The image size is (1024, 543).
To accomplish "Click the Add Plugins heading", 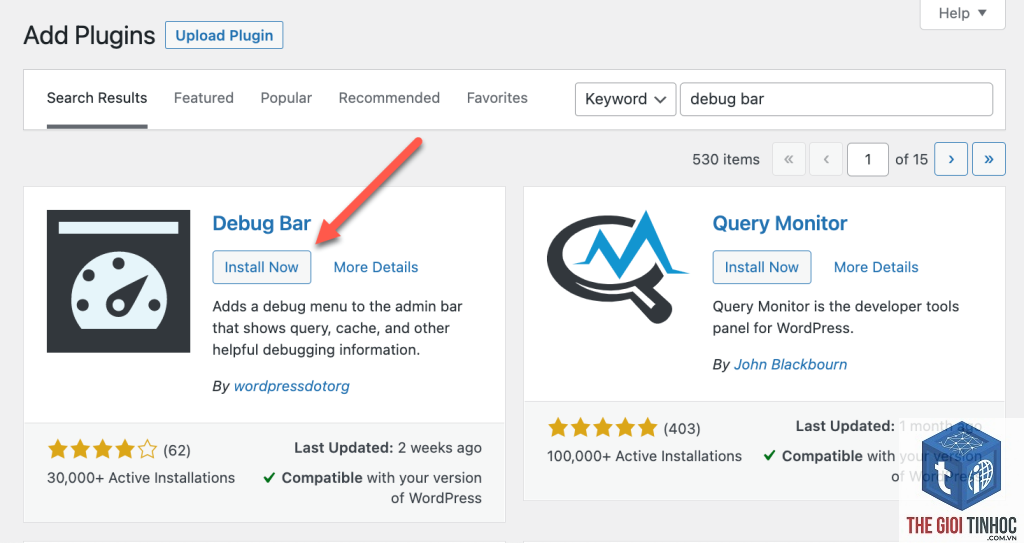I will [x=89, y=35].
